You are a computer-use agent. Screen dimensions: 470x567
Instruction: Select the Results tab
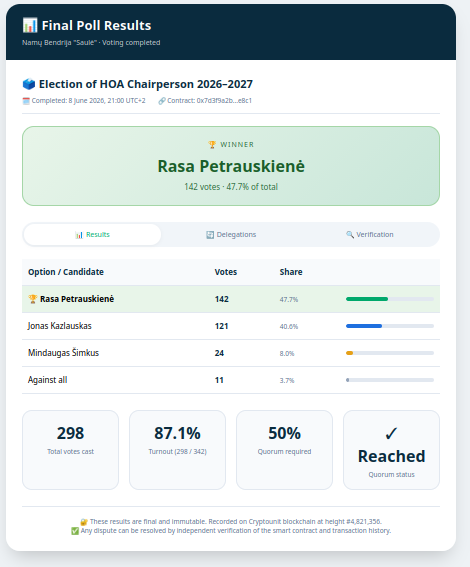[92, 235]
